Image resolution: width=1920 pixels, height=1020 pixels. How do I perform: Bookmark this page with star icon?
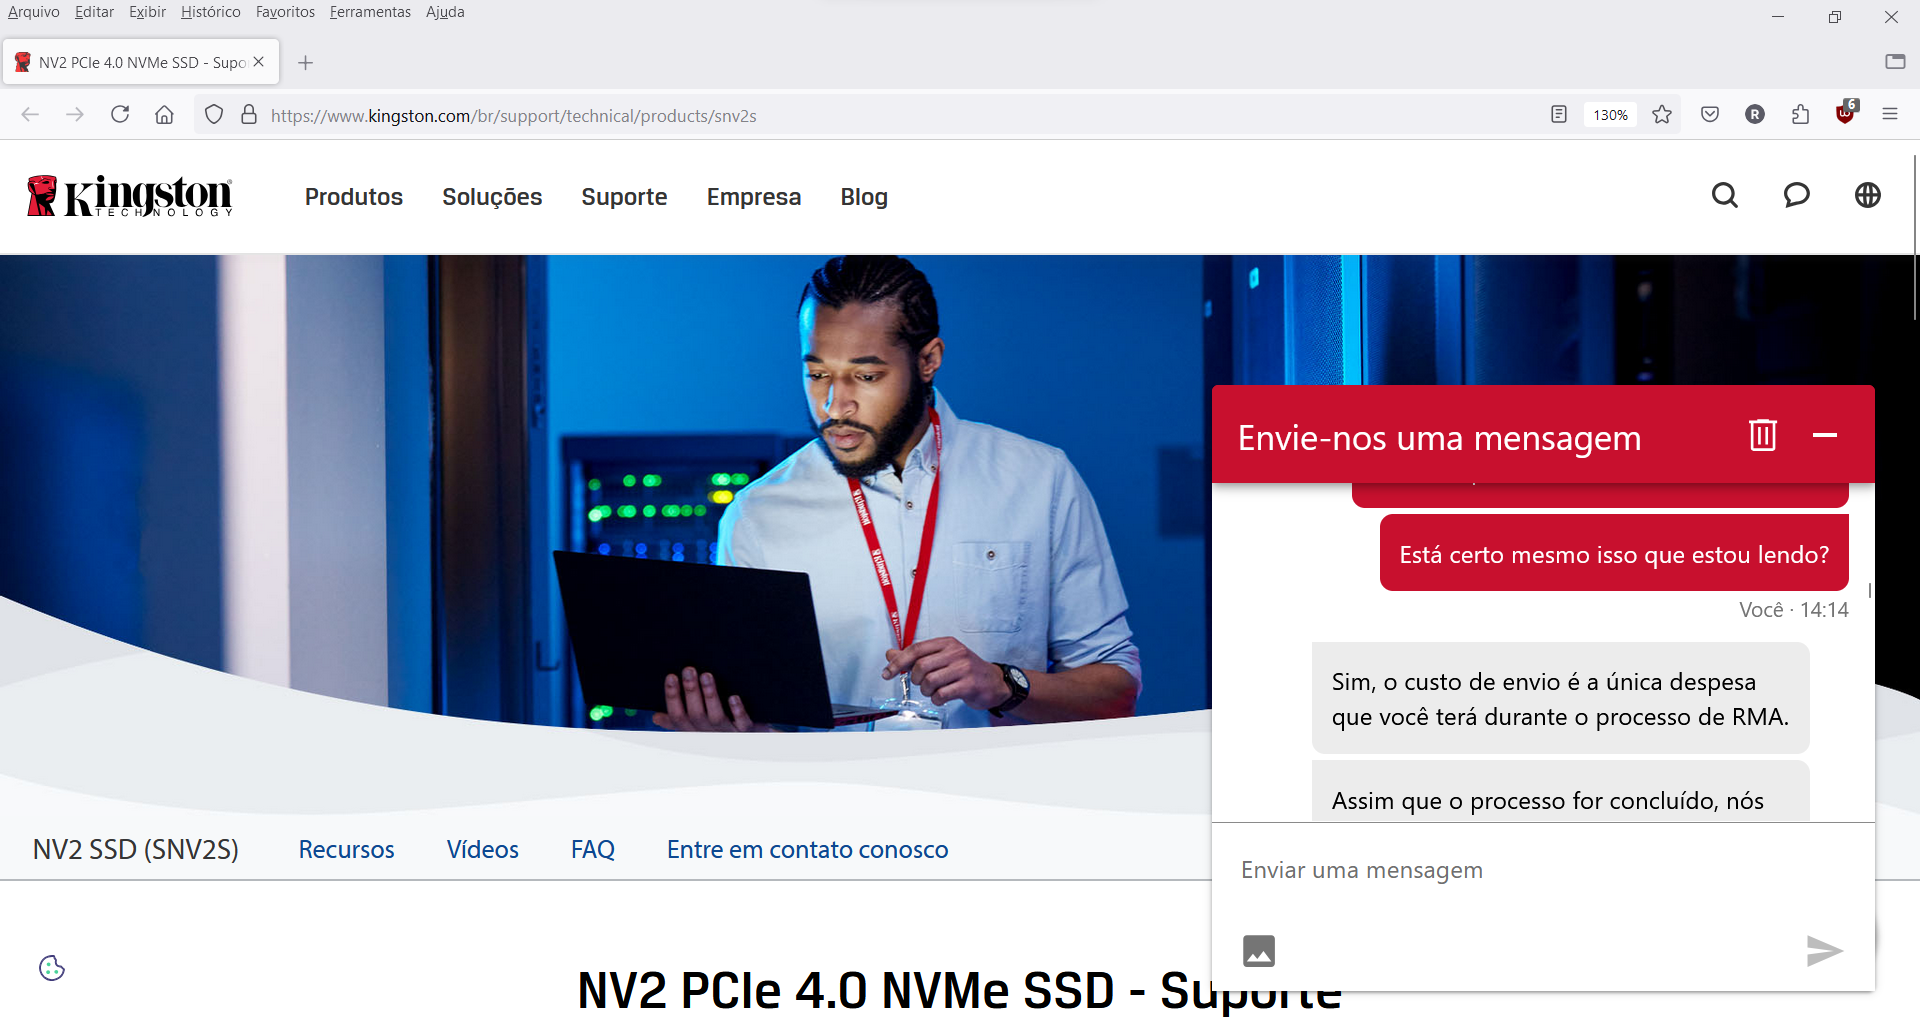point(1662,115)
